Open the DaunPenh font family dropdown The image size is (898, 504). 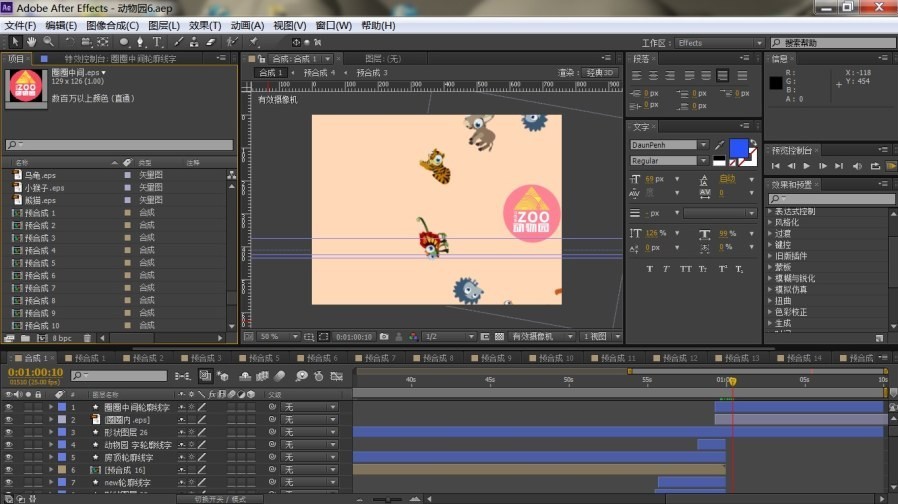(x=703, y=145)
